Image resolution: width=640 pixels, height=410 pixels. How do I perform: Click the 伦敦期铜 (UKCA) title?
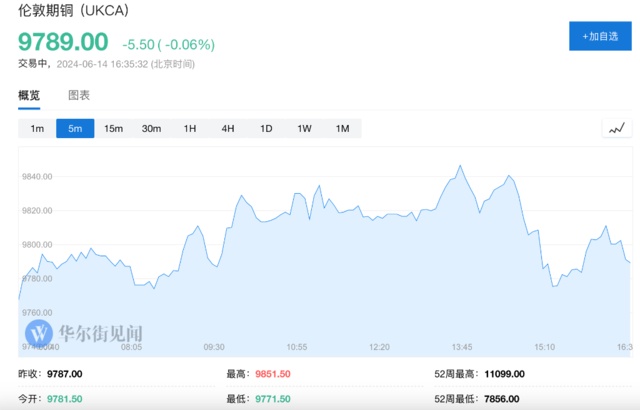[x=79, y=14]
